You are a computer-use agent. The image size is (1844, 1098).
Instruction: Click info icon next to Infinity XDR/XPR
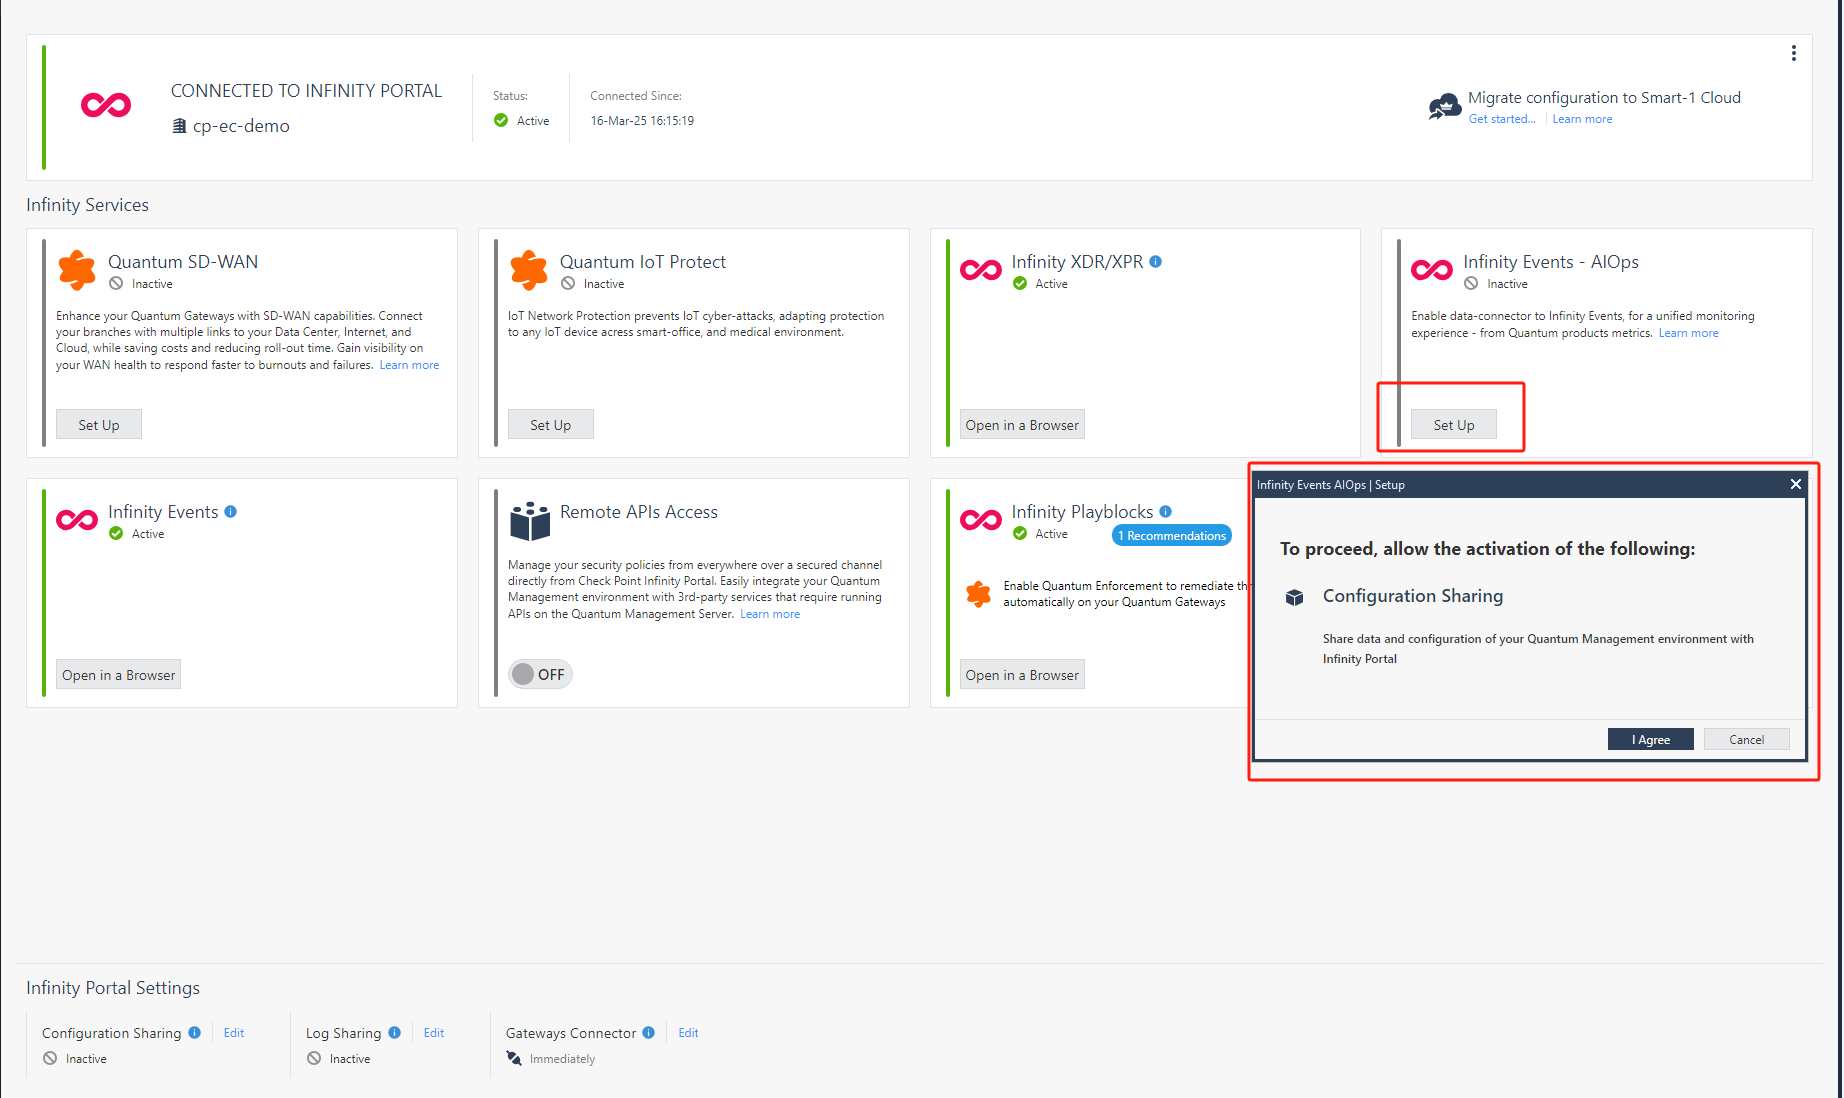click(1155, 262)
